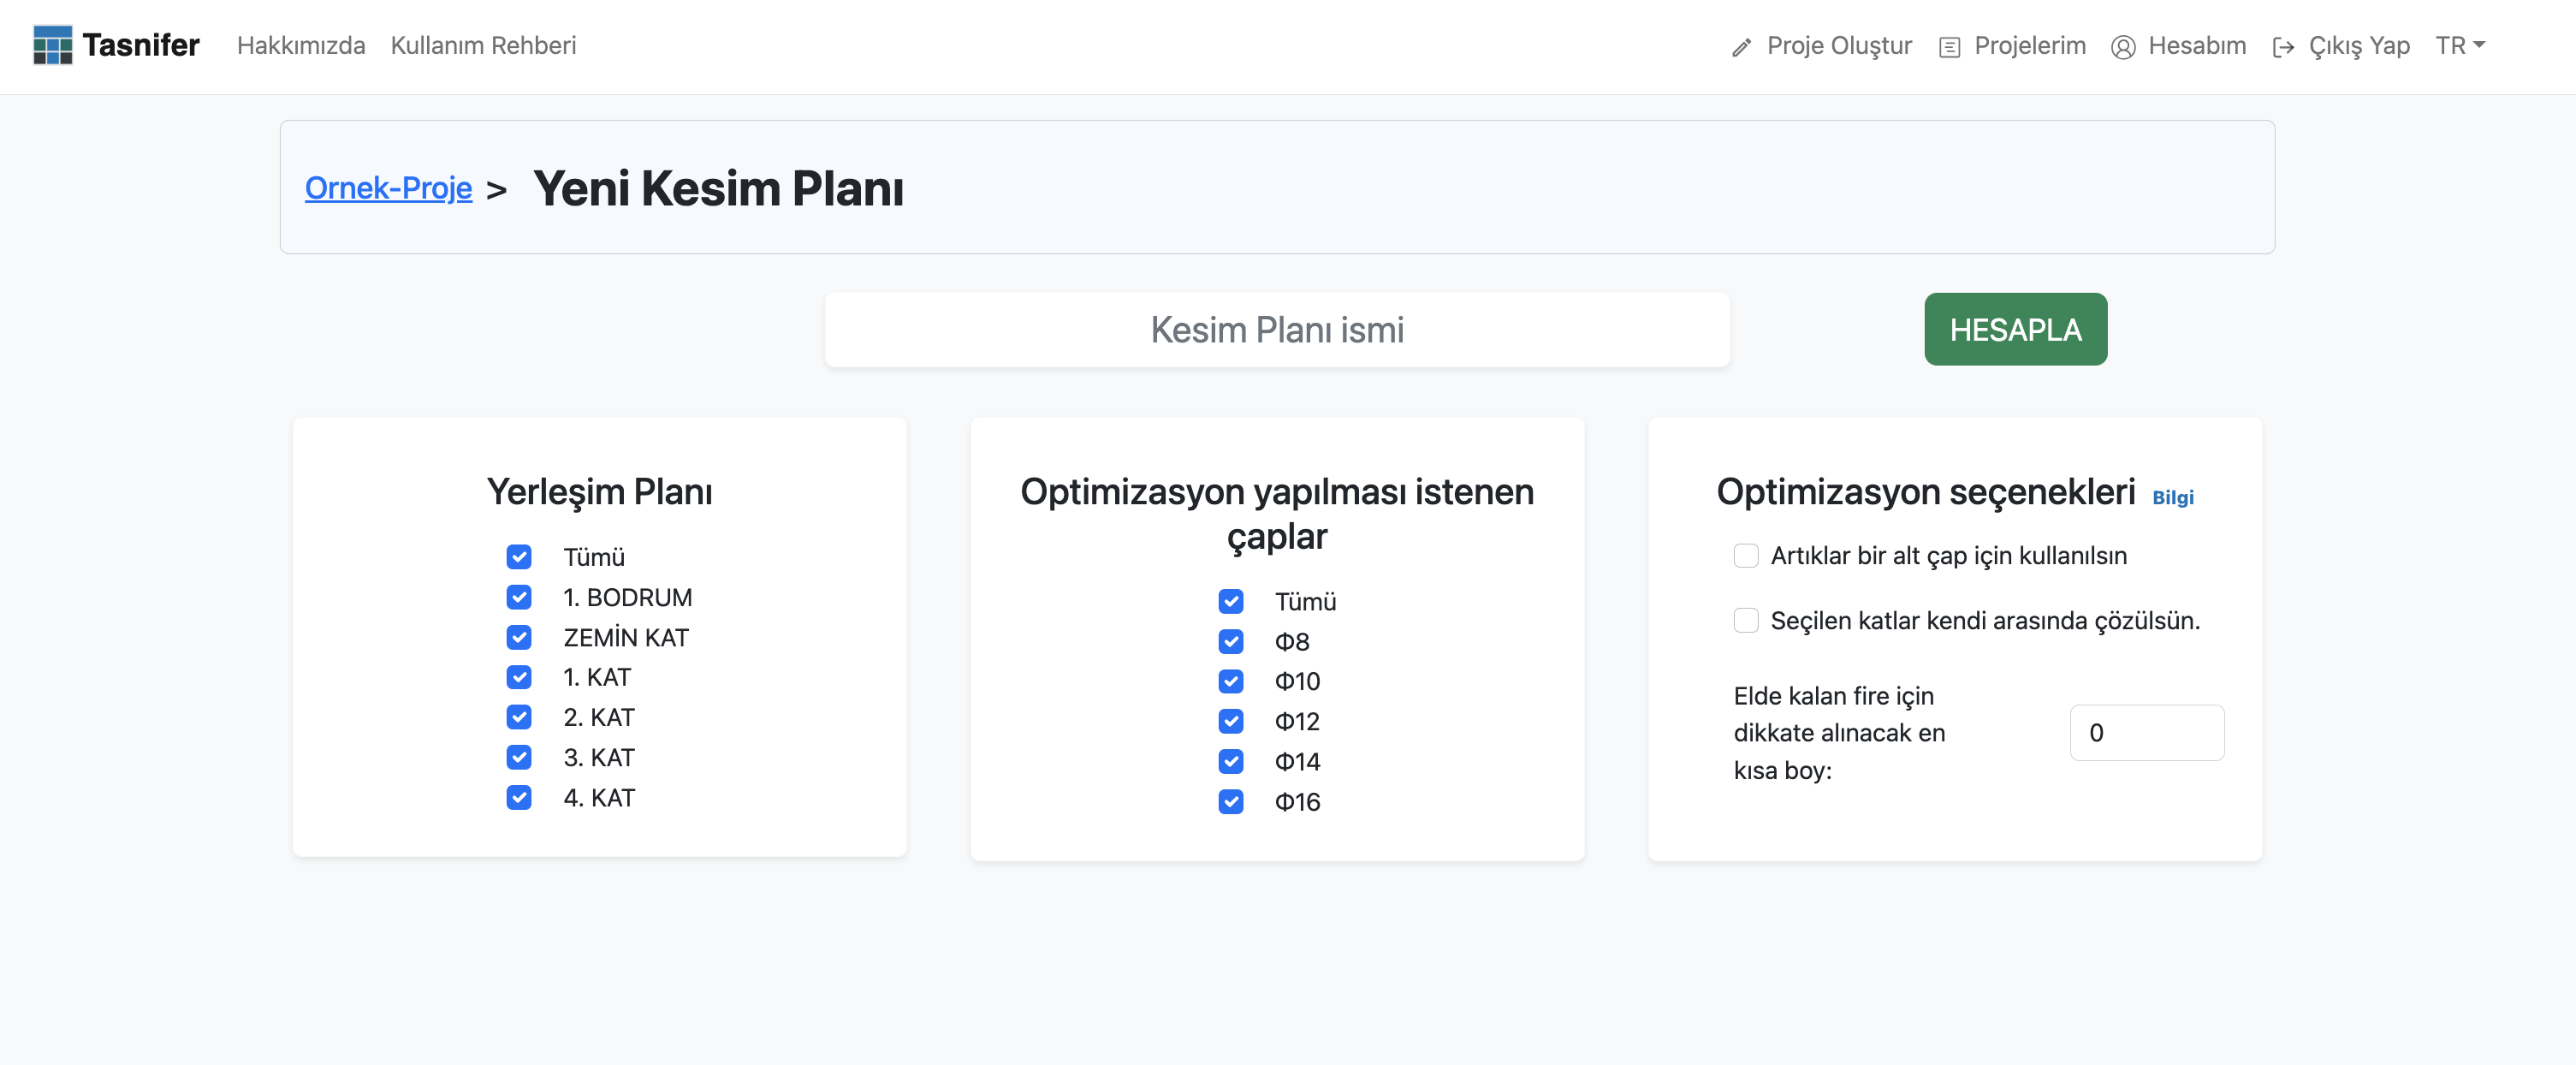Open the Kullanım Rehberi page
The image size is (2576, 1065).
[483, 45]
